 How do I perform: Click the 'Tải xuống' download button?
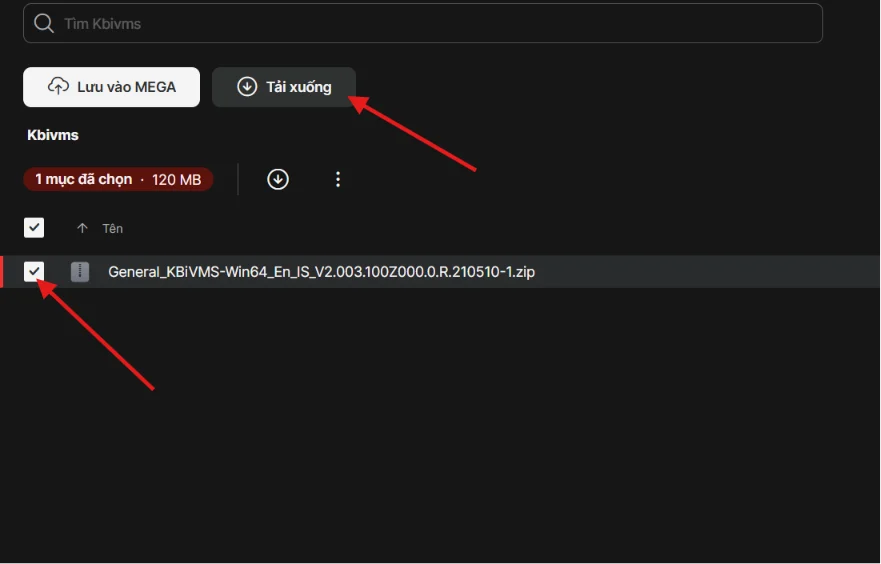284,87
